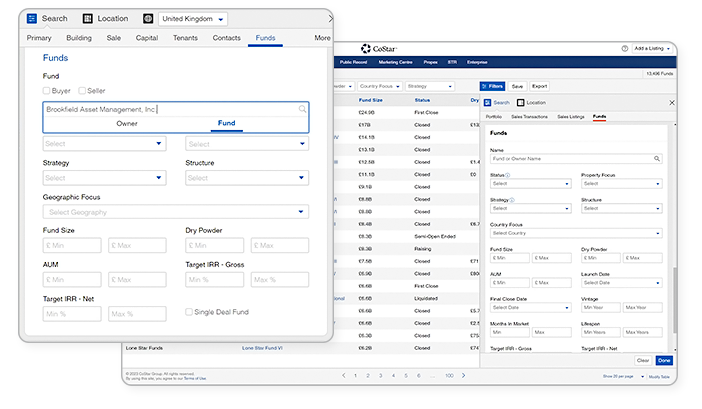Click the Search filter icon in front panel
Viewport: 702px width, 409px height.
pyautogui.click(x=32, y=18)
